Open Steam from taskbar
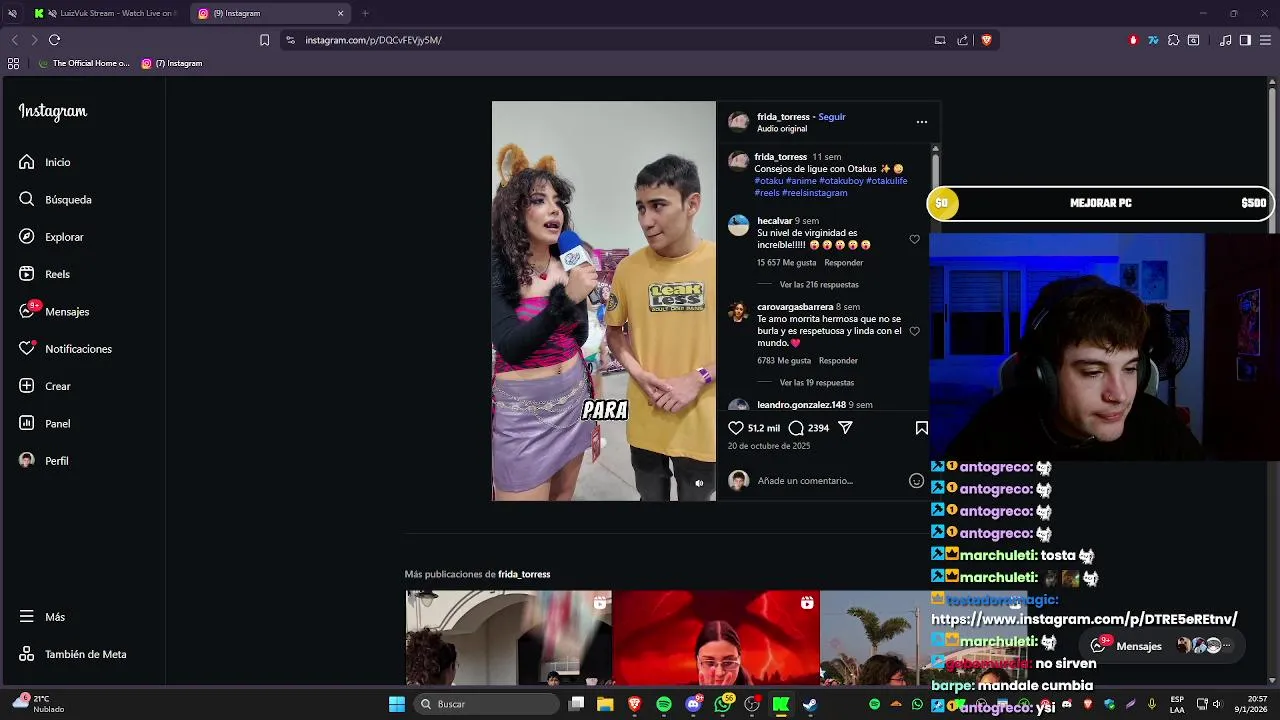 810,704
